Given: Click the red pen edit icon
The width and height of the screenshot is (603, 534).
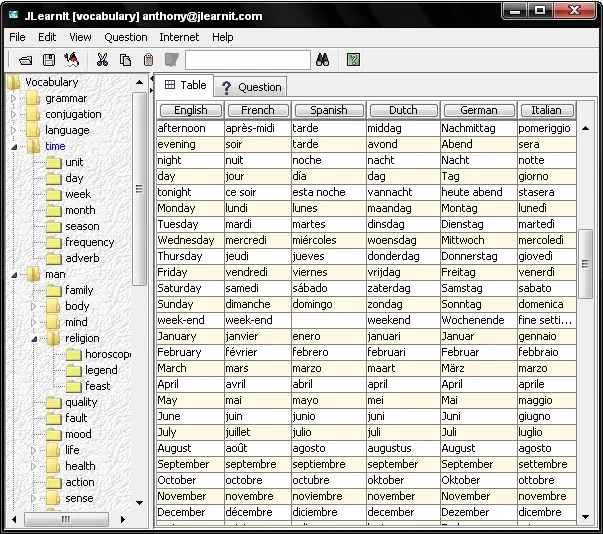Looking at the screenshot, I should click(x=71, y=60).
